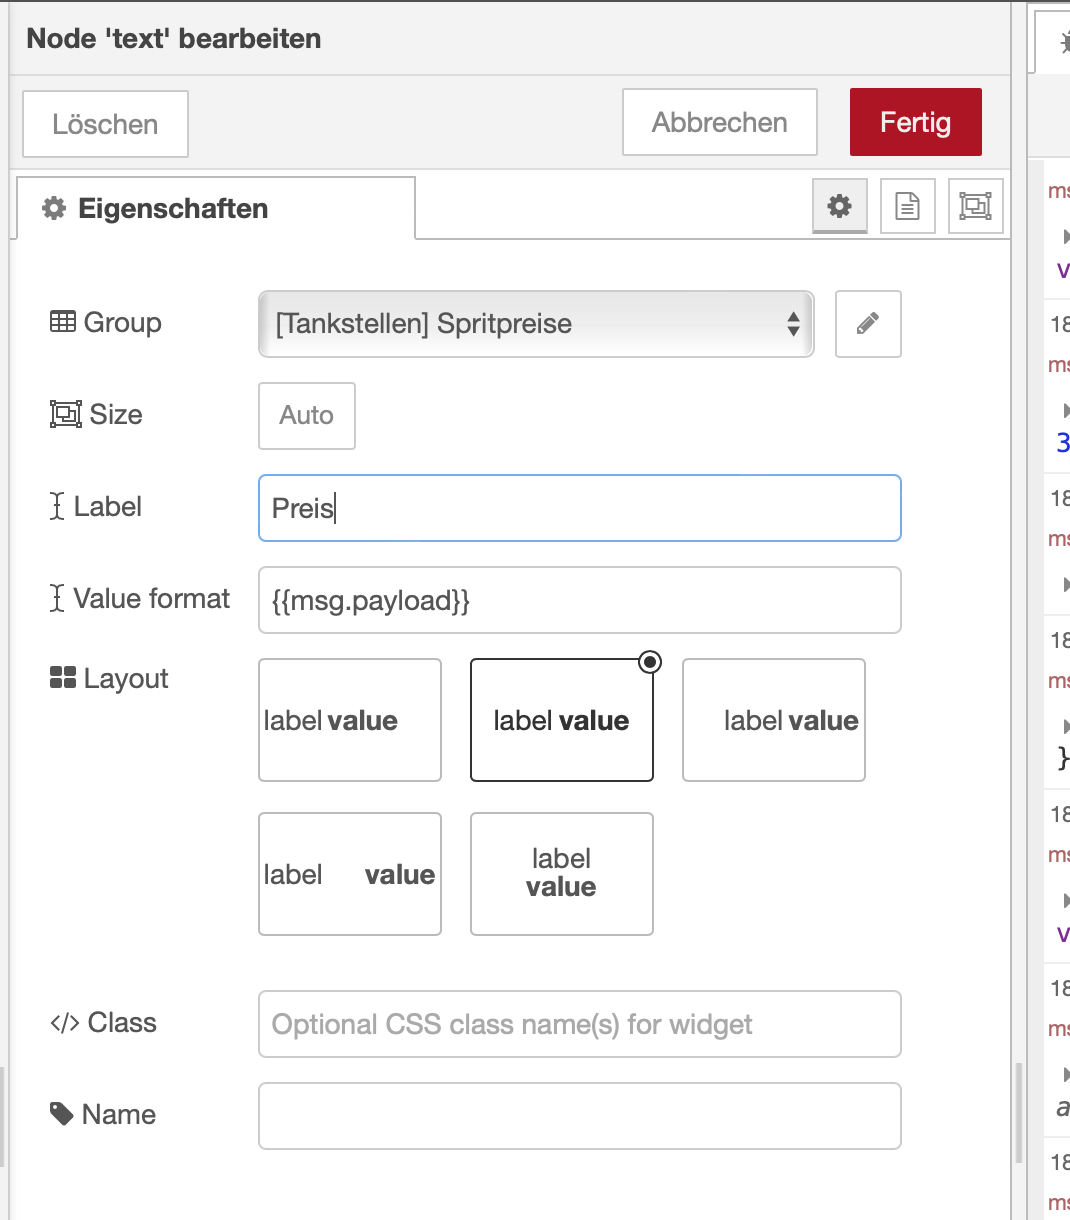The width and height of the screenshot is (1070, 1220).
Task: Click the Value format input field
Action: pyautogui.click(x=579, y=600)
